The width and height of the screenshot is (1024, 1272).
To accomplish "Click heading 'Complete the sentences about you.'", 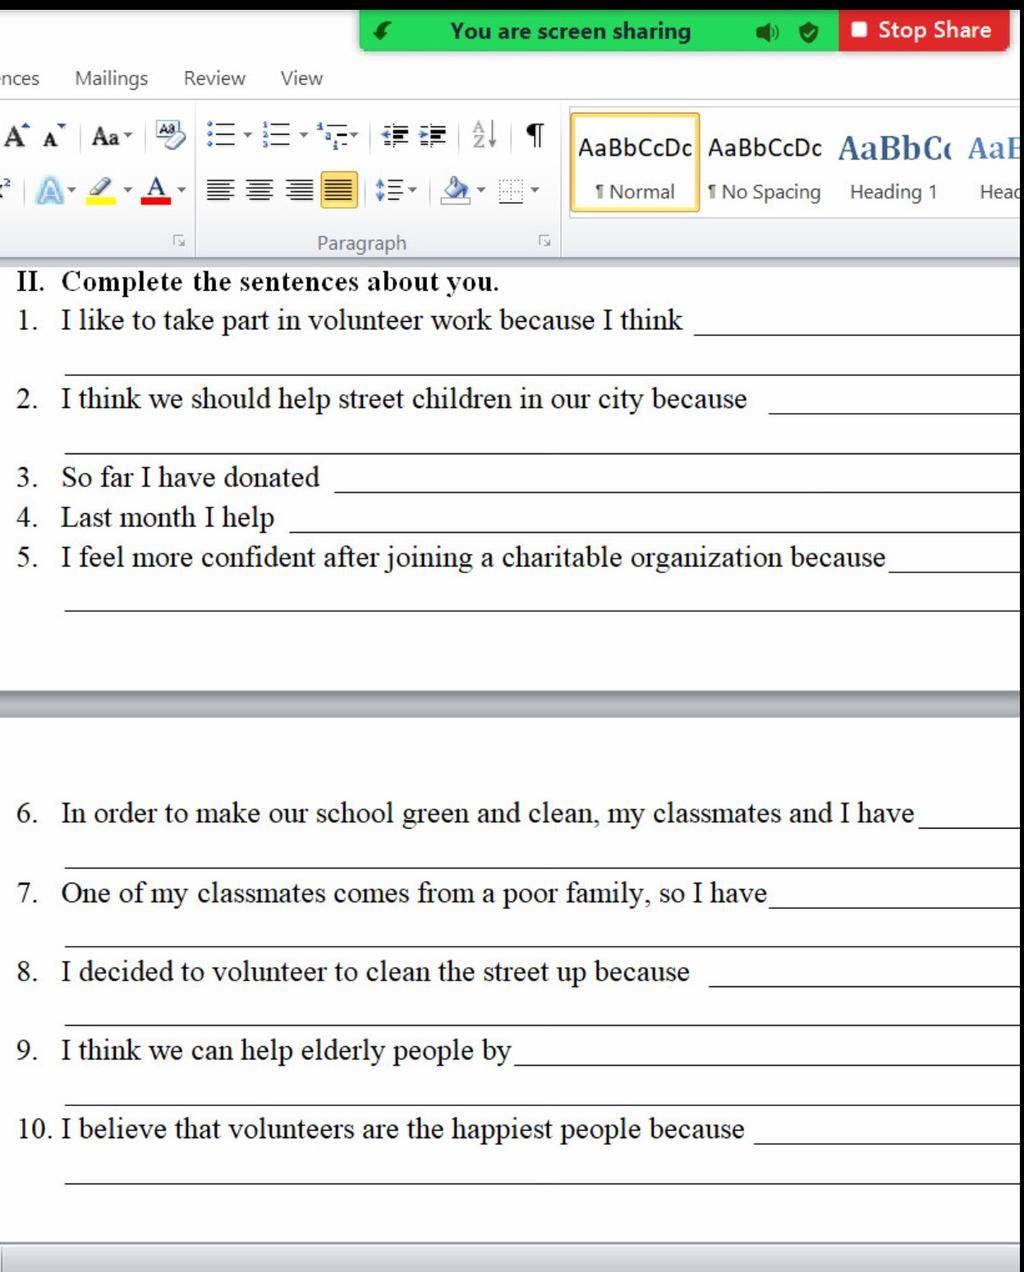I will (x=280, y=281).
